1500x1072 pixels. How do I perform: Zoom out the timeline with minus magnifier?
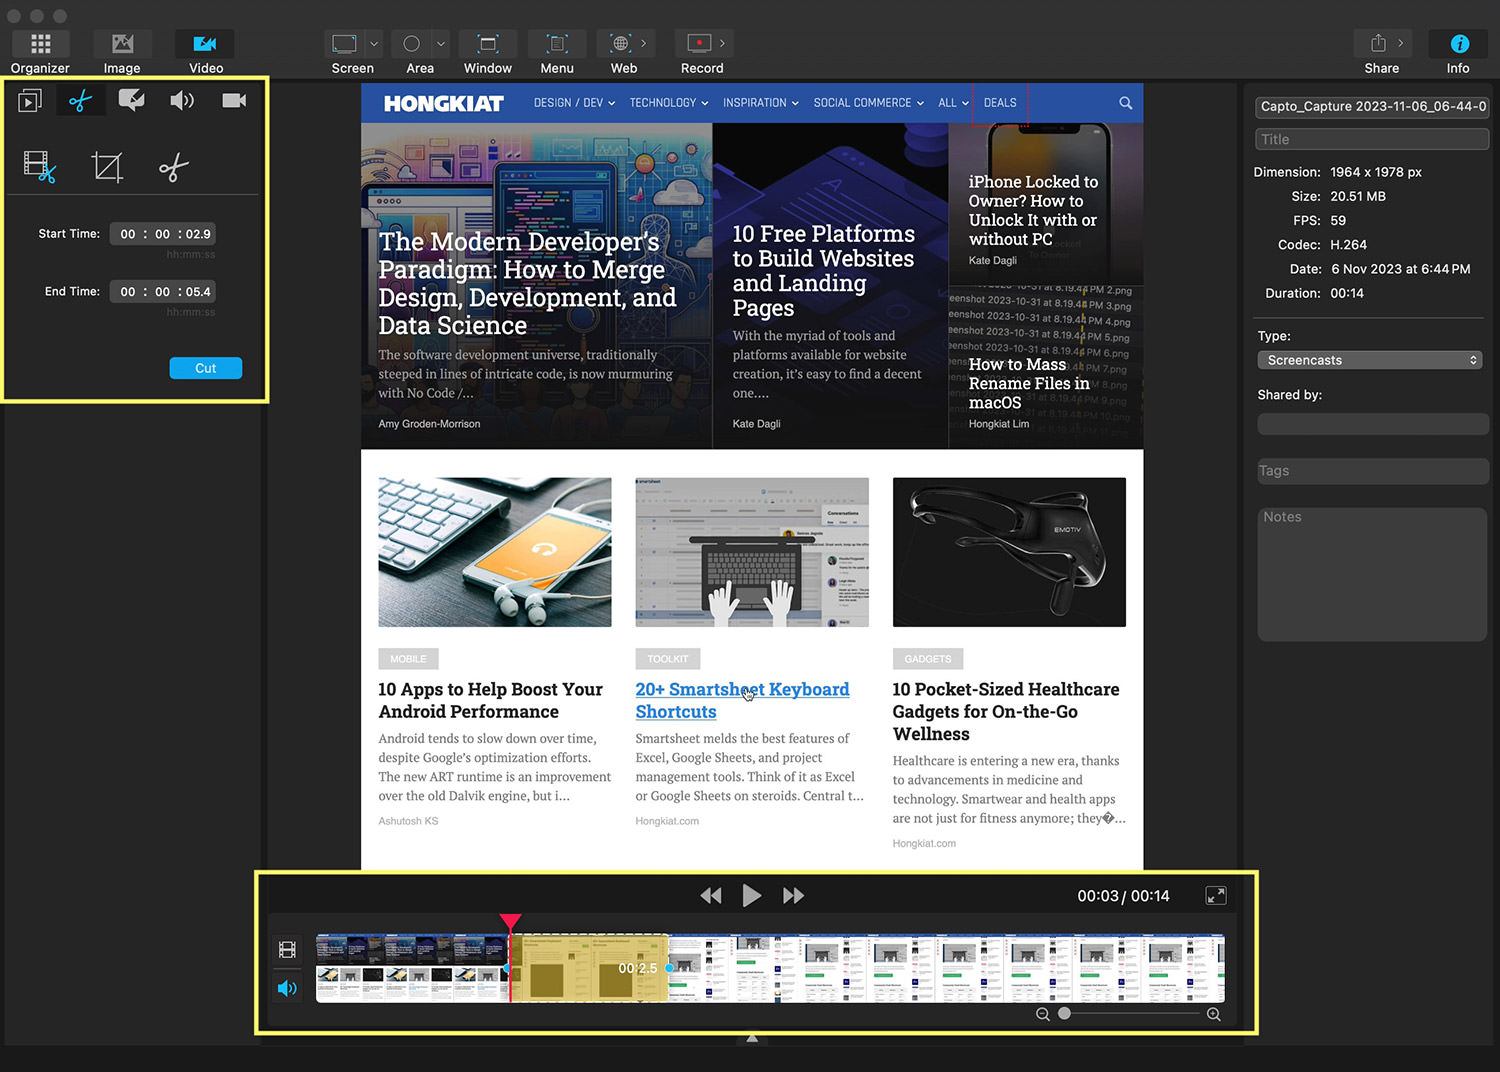[x=1042, y=1014]
